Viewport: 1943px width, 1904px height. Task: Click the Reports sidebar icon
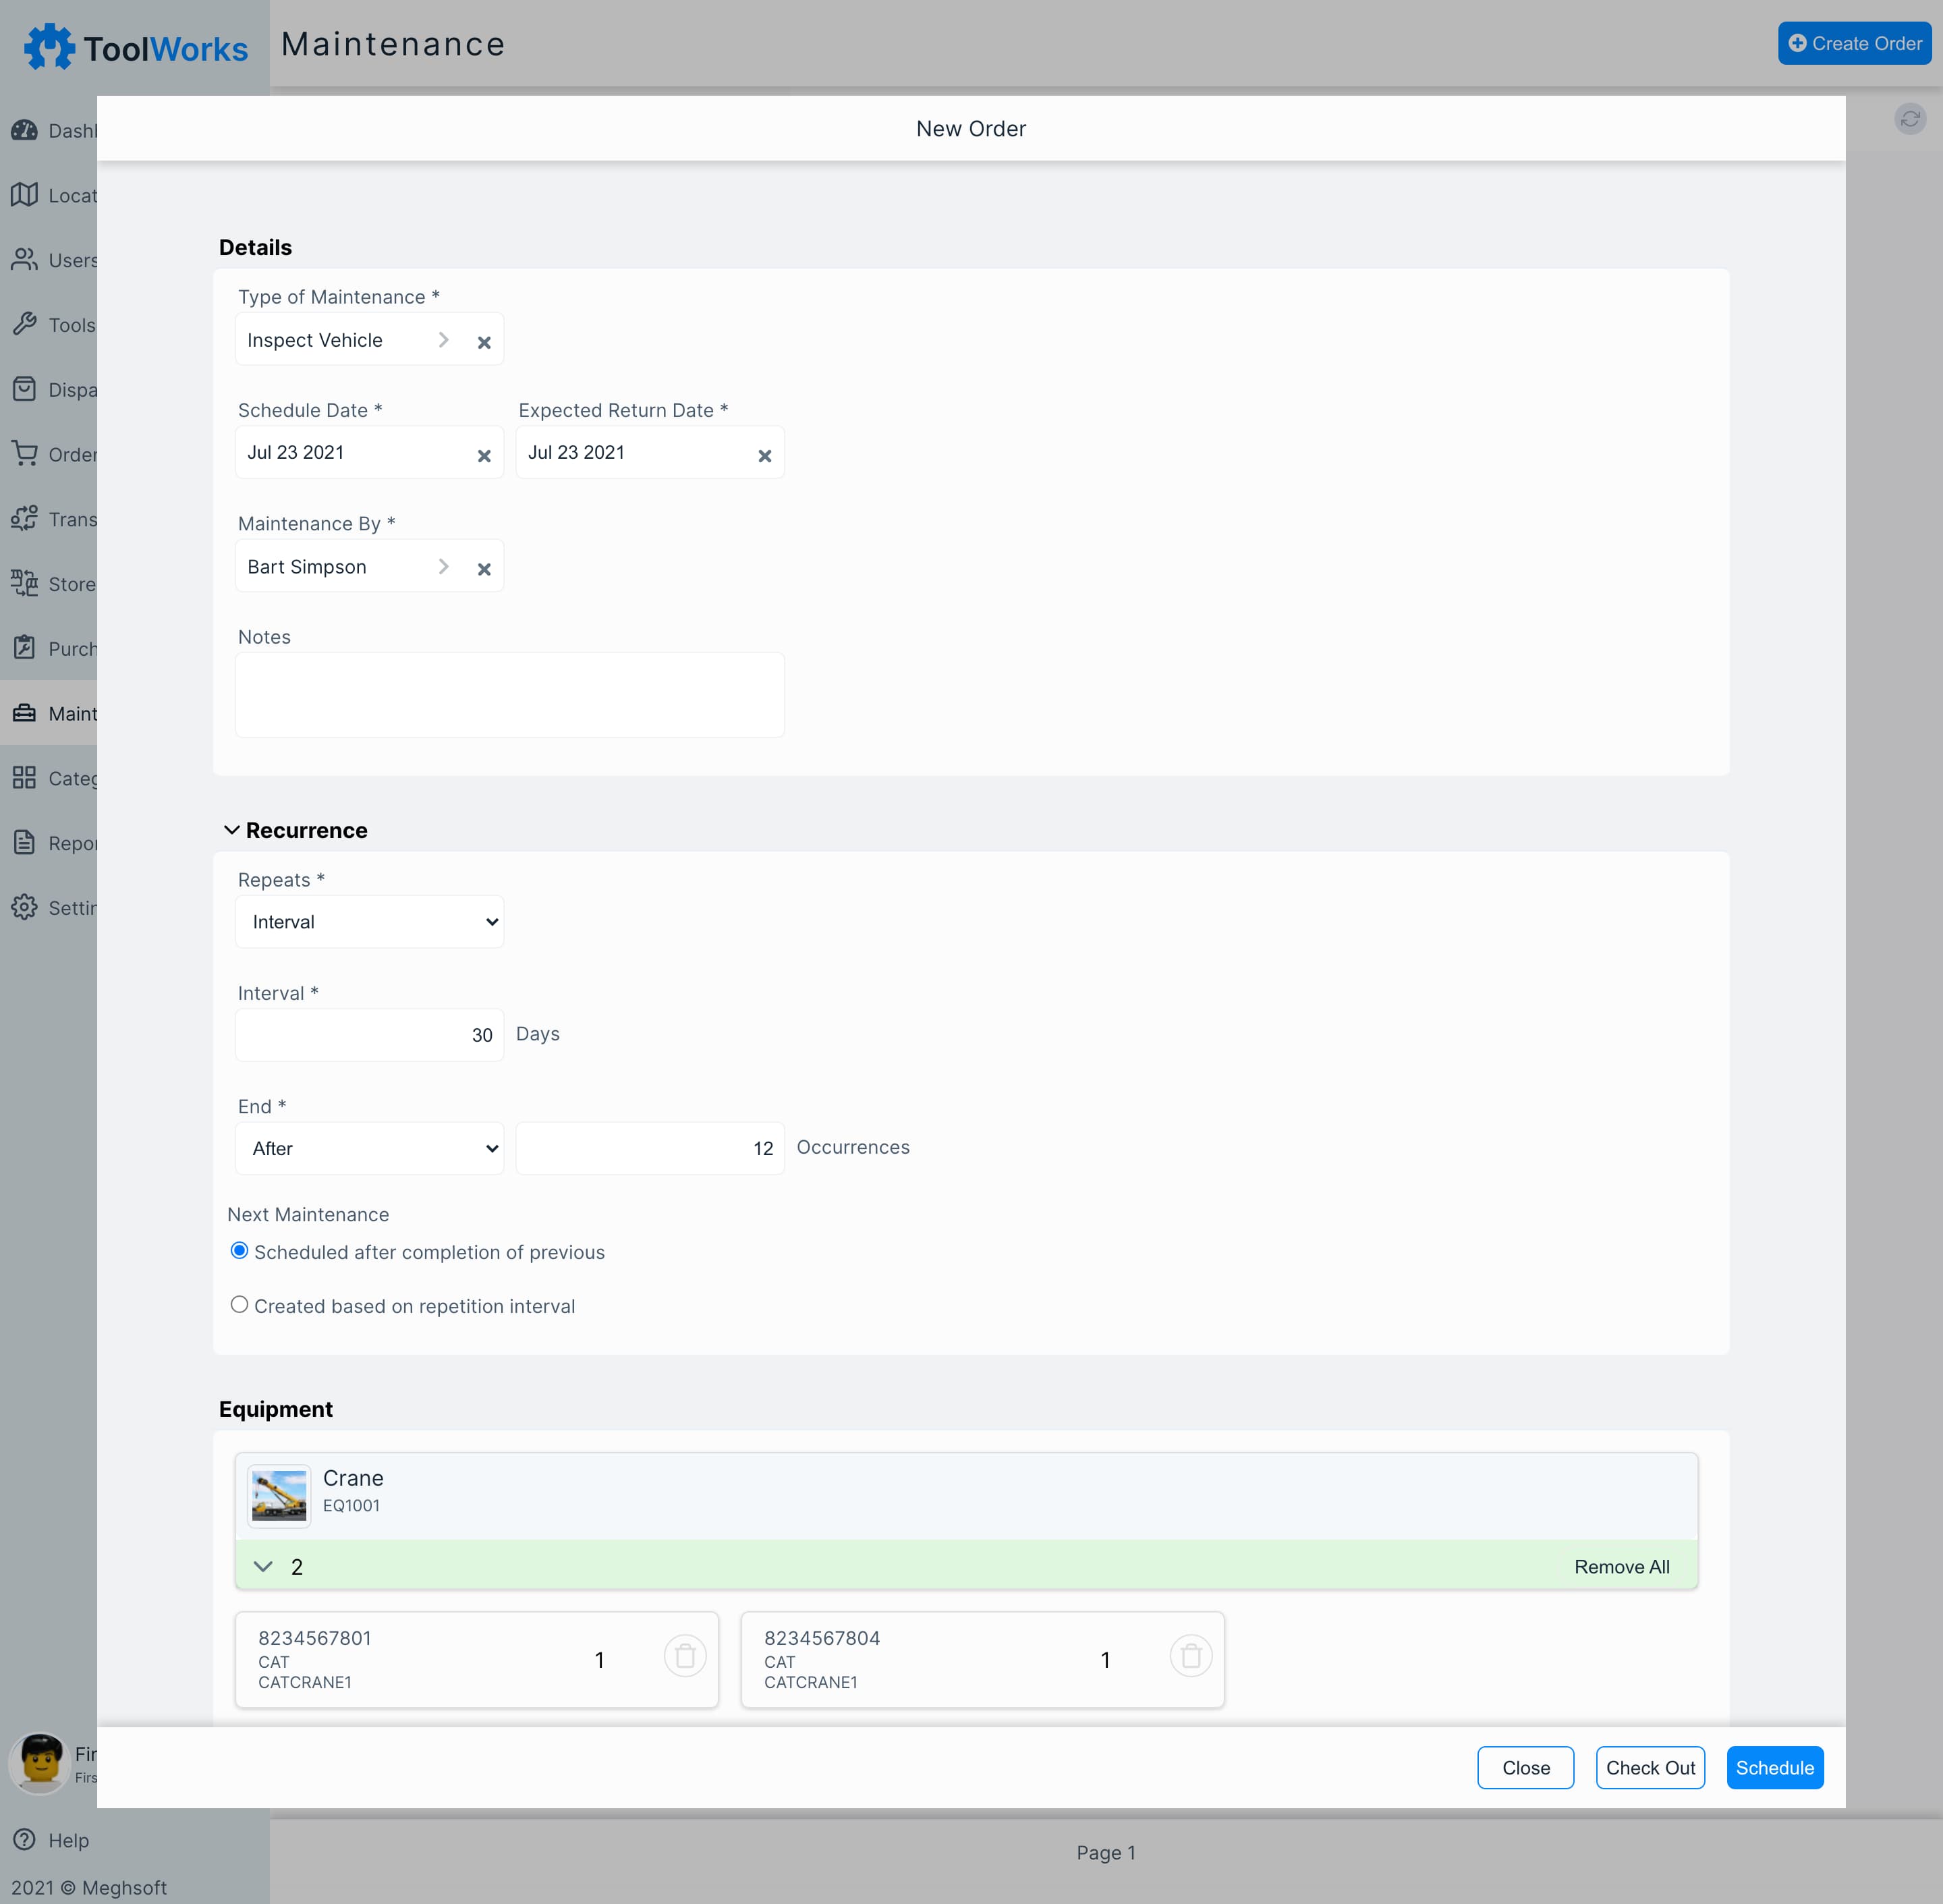pyautogui.click(x=24, y=842)
